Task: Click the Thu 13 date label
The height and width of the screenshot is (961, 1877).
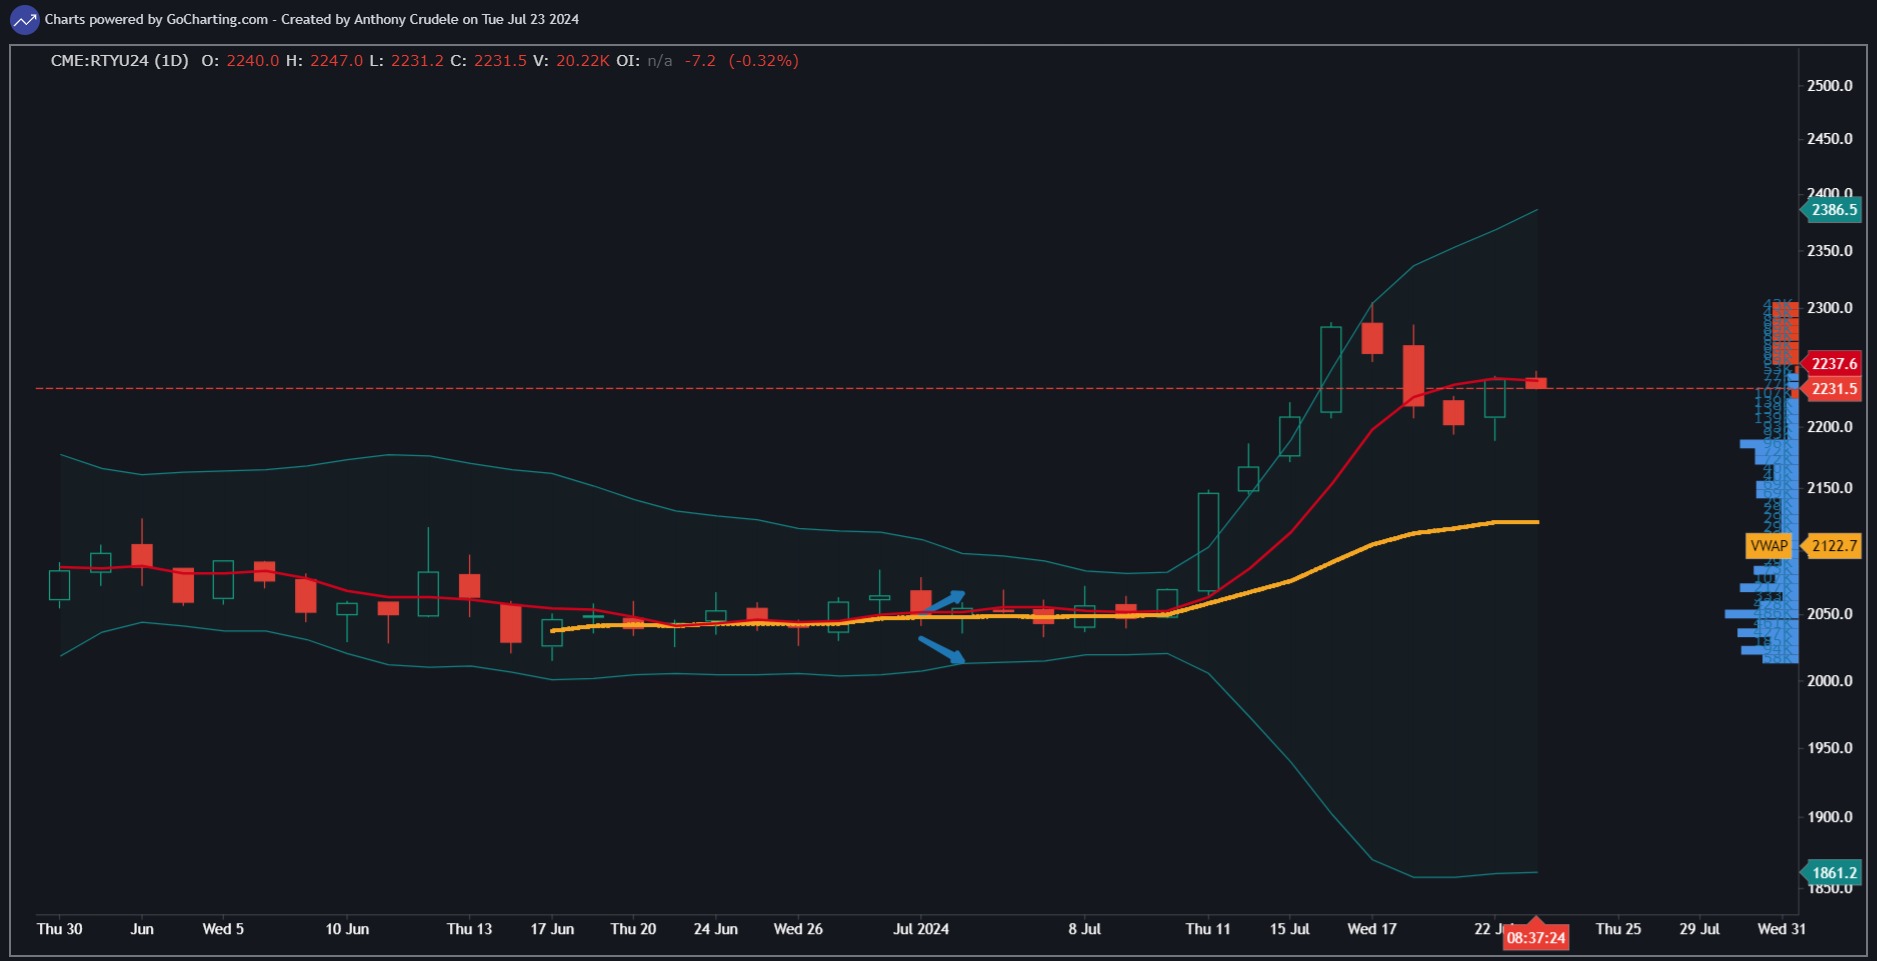Action: tap(469, 929)
